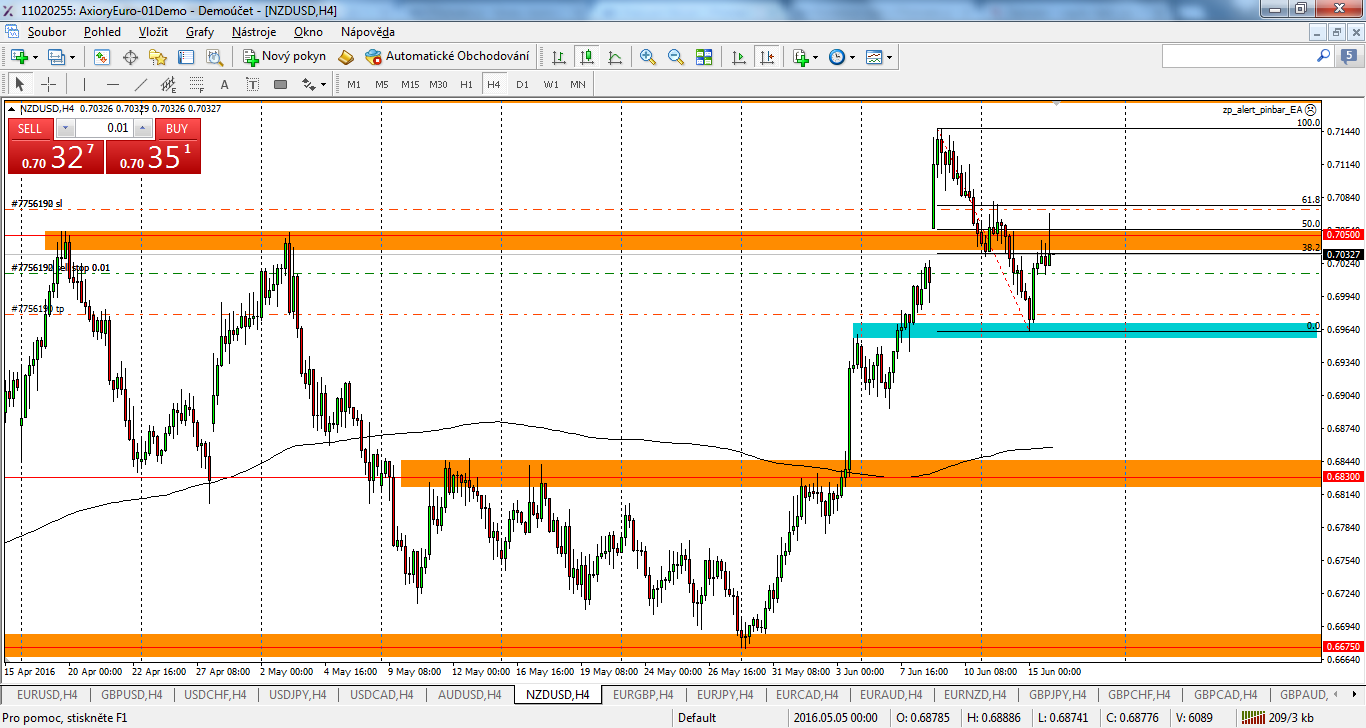
Task: Switch timeframe to H1
Action: coord(466,84)
